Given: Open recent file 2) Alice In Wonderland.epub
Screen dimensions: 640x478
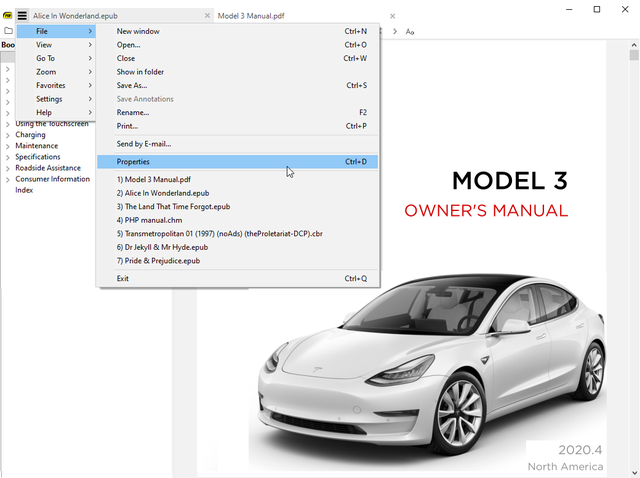Looking at the screenshot, I should click(x=238, y=193).
